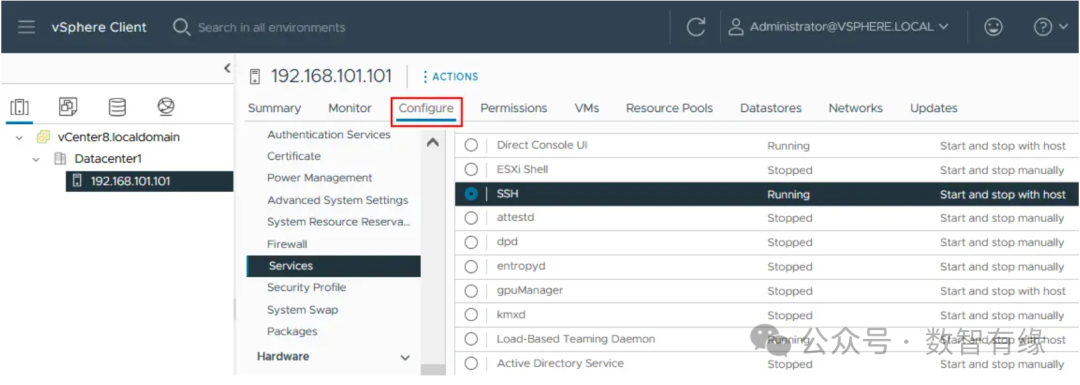1080x385 pixels.
Task: Open the smiley feedback icon
Action: pos(993,28)
